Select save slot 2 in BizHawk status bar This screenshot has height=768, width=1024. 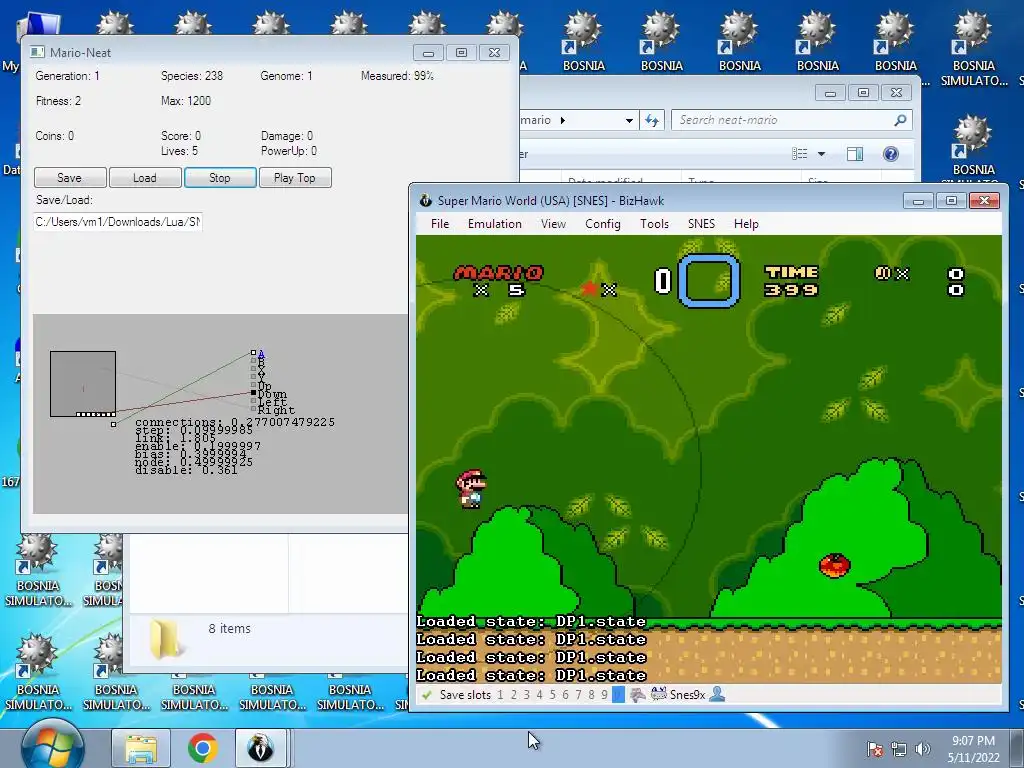(513, 695)
